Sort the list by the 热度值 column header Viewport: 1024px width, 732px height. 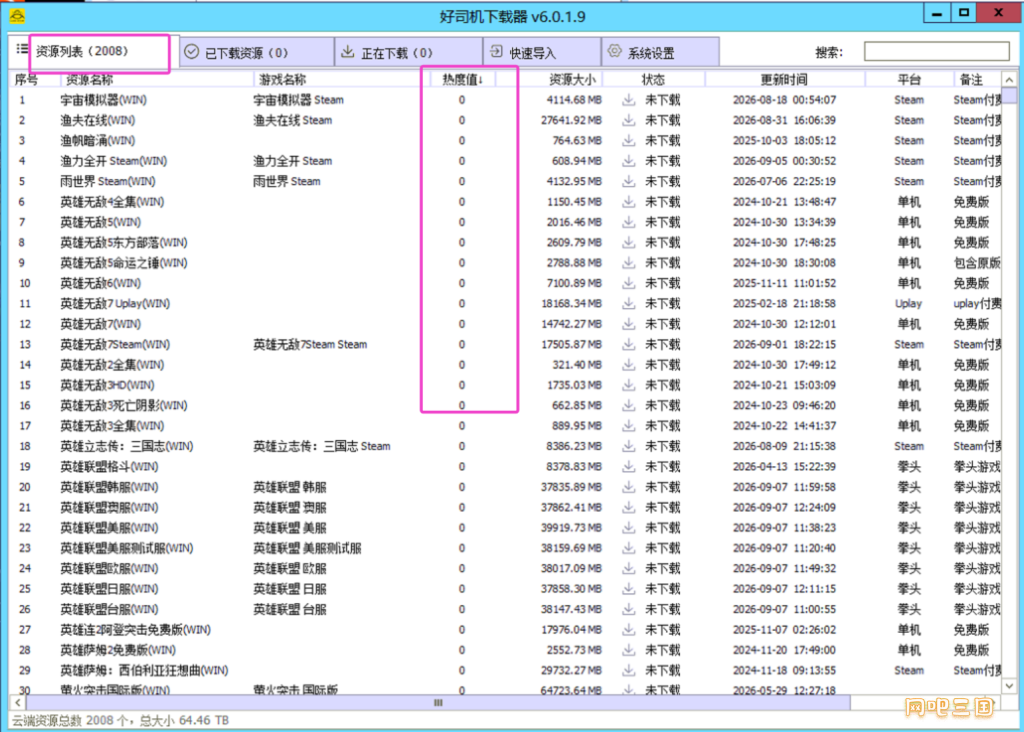pyautogui.click(x=462, y=80)
